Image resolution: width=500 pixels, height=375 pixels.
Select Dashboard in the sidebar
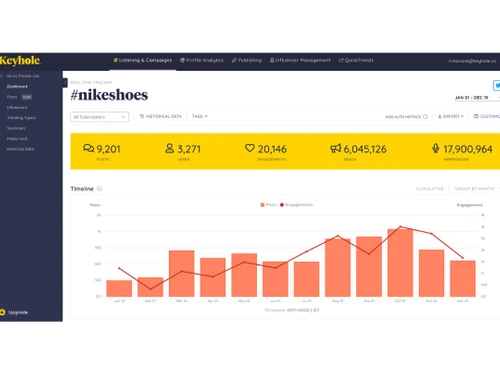(x=17, y=86)
